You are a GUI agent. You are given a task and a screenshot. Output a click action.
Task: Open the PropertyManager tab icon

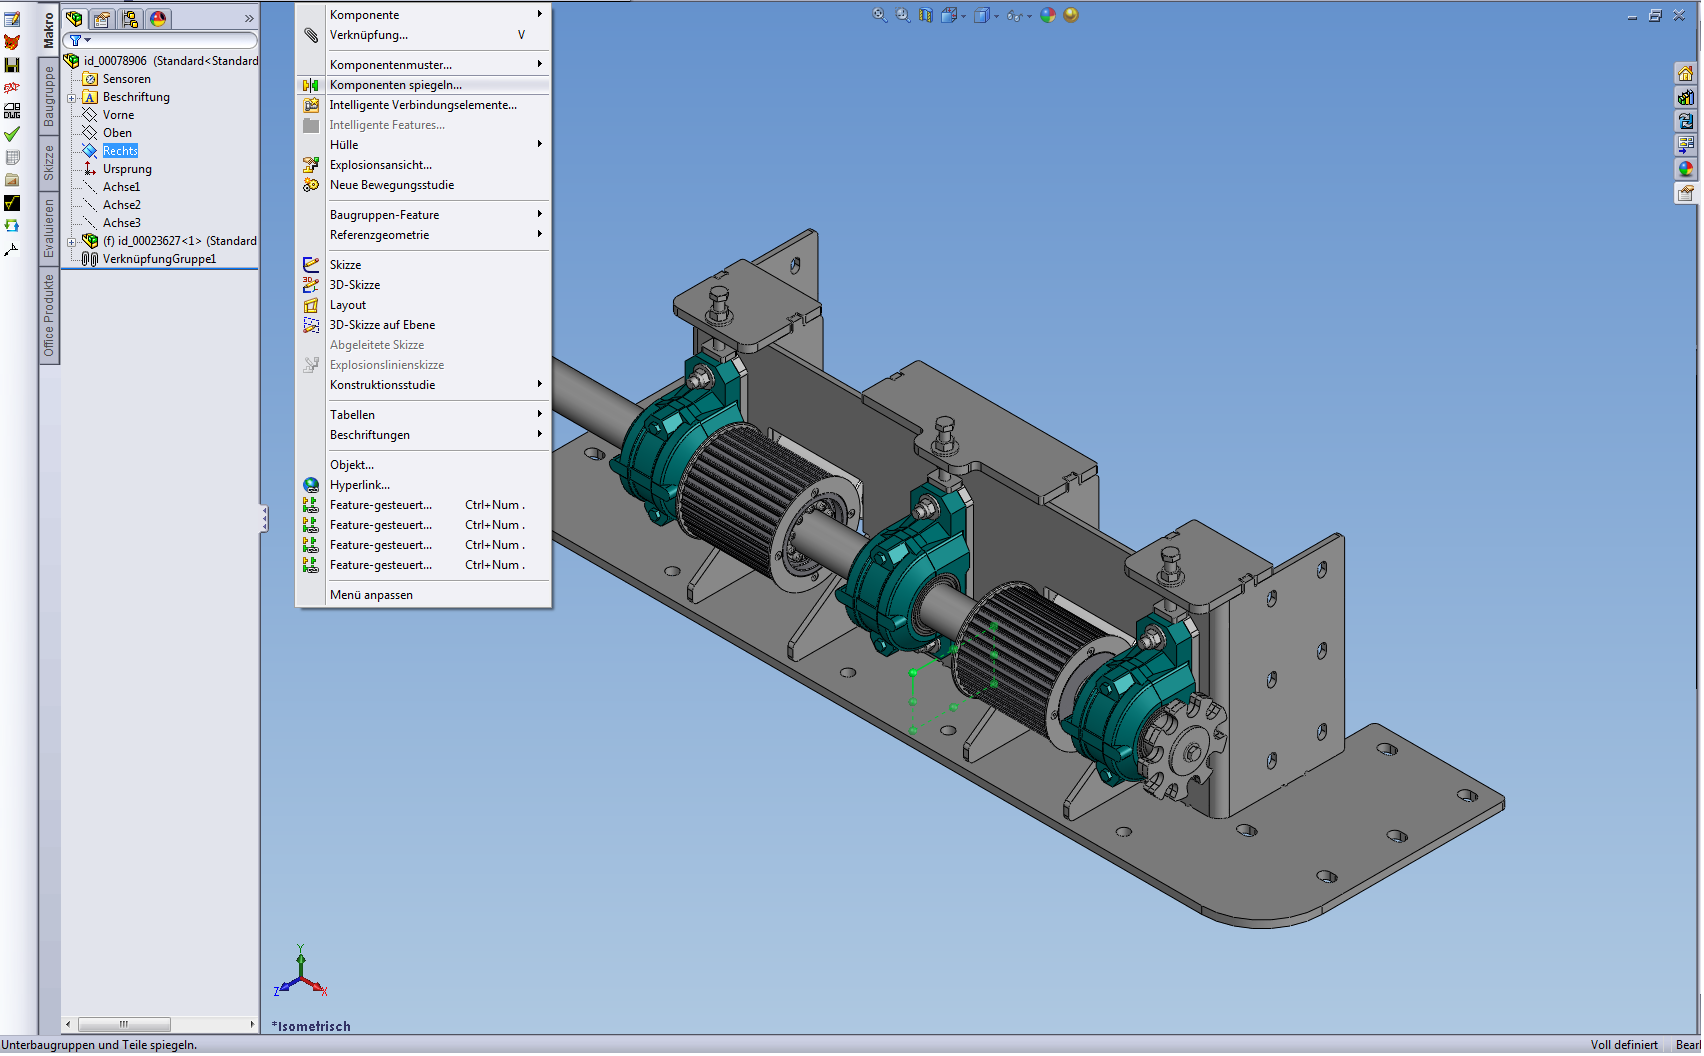point(102,19)
